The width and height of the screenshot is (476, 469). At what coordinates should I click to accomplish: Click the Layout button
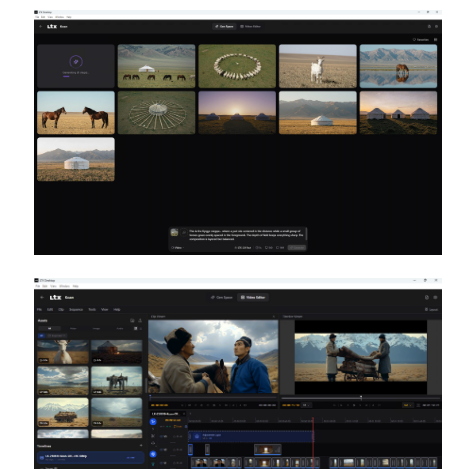pyautogui.click(x=431, y=309)
